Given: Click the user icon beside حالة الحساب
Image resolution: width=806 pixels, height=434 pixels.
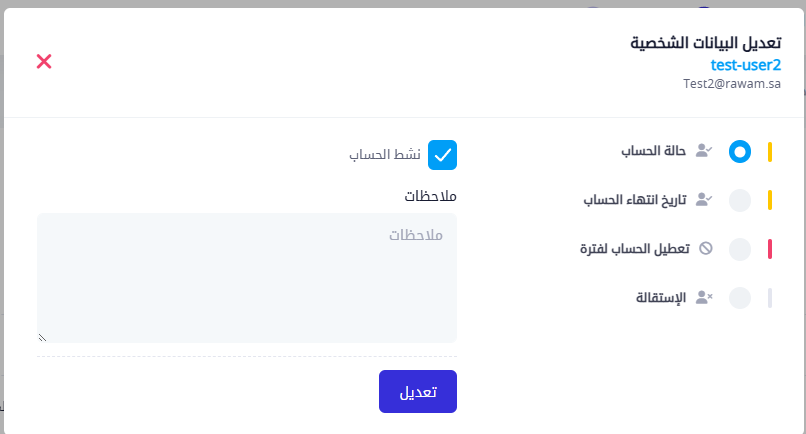Looking at the screenshot, I should click(704, 152).
